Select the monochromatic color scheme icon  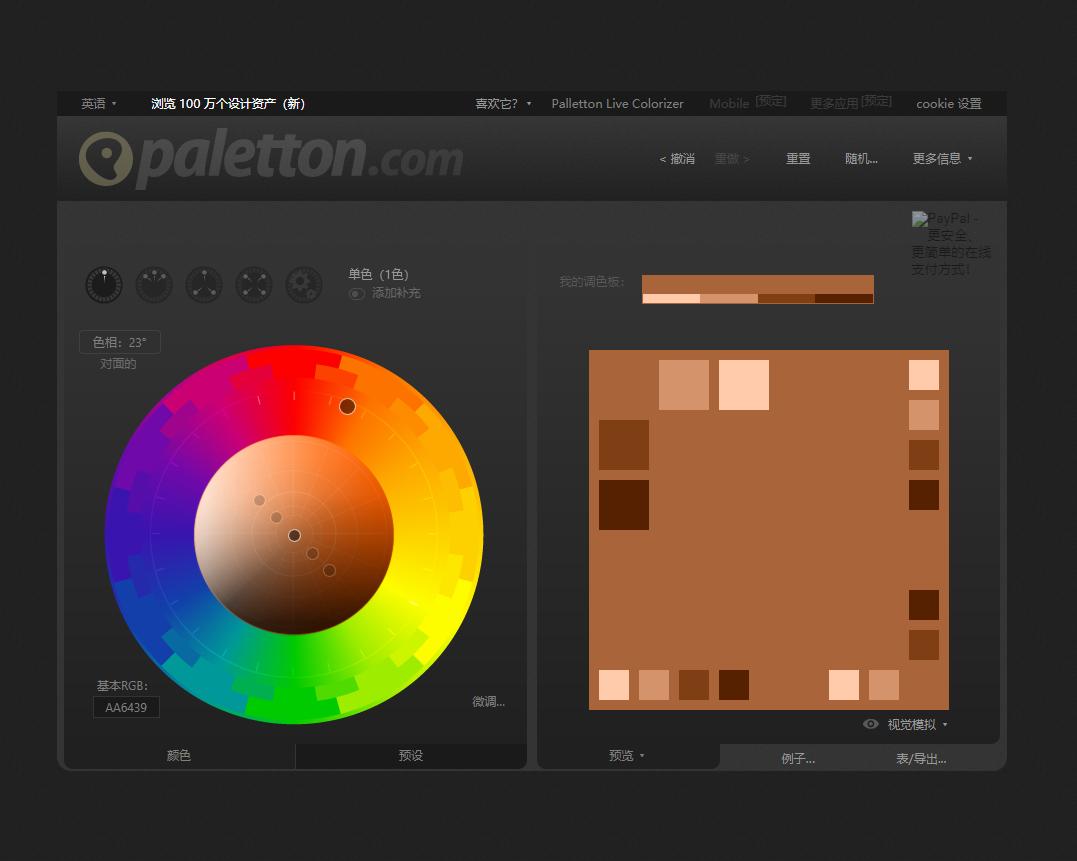coord(104,285)
